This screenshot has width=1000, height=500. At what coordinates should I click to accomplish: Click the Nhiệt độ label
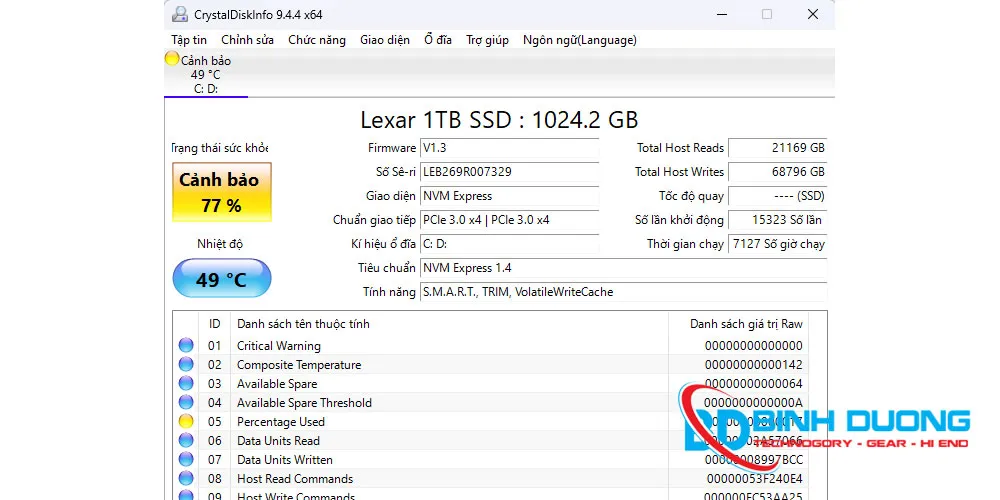tap(220, 244)
